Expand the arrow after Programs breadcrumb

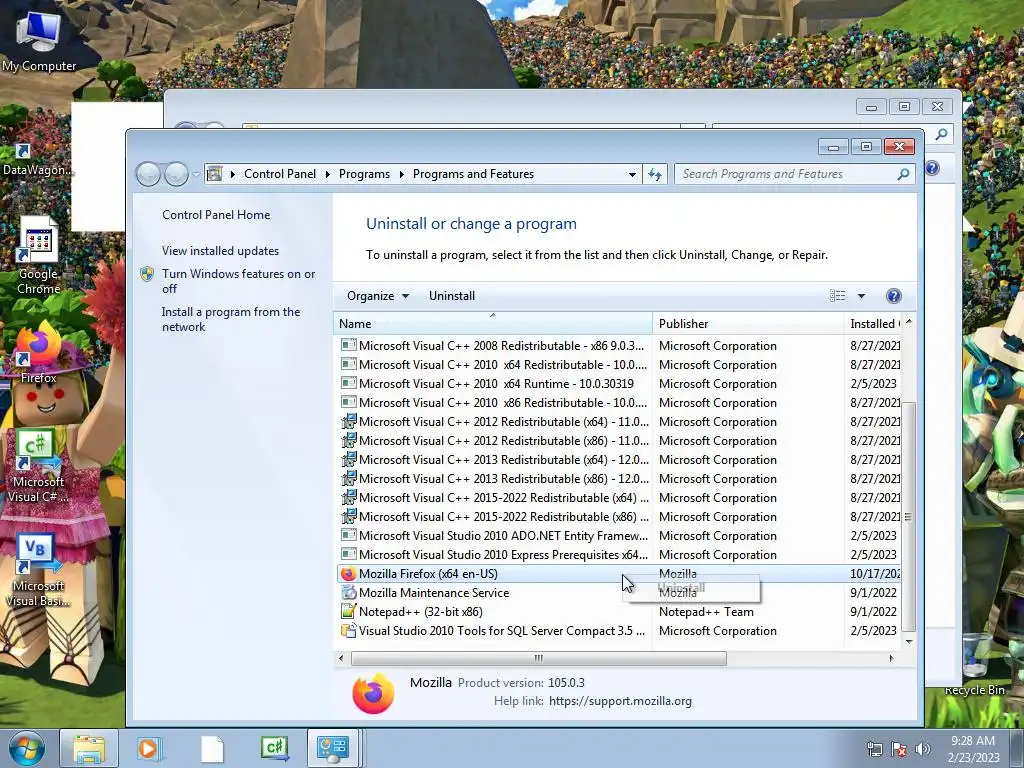click(400, 174)
